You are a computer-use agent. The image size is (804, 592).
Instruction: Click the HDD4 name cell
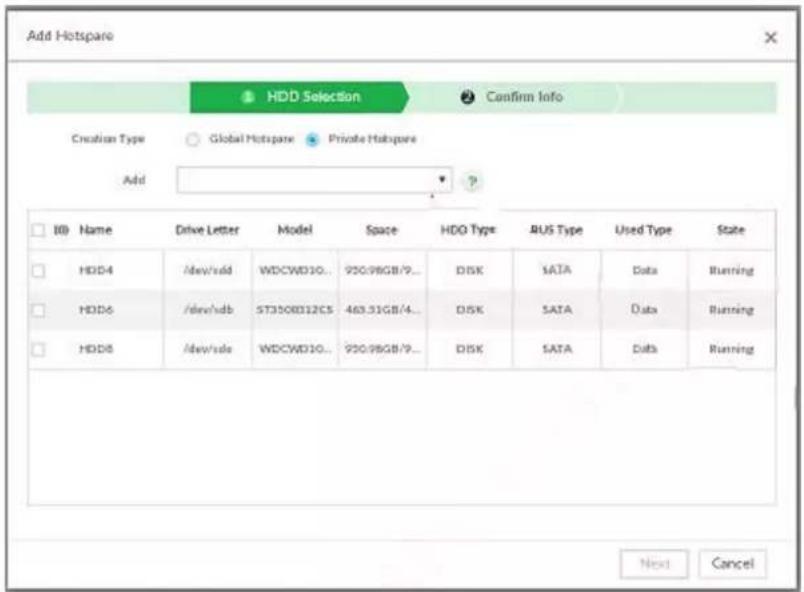click(x=96, y=270)
